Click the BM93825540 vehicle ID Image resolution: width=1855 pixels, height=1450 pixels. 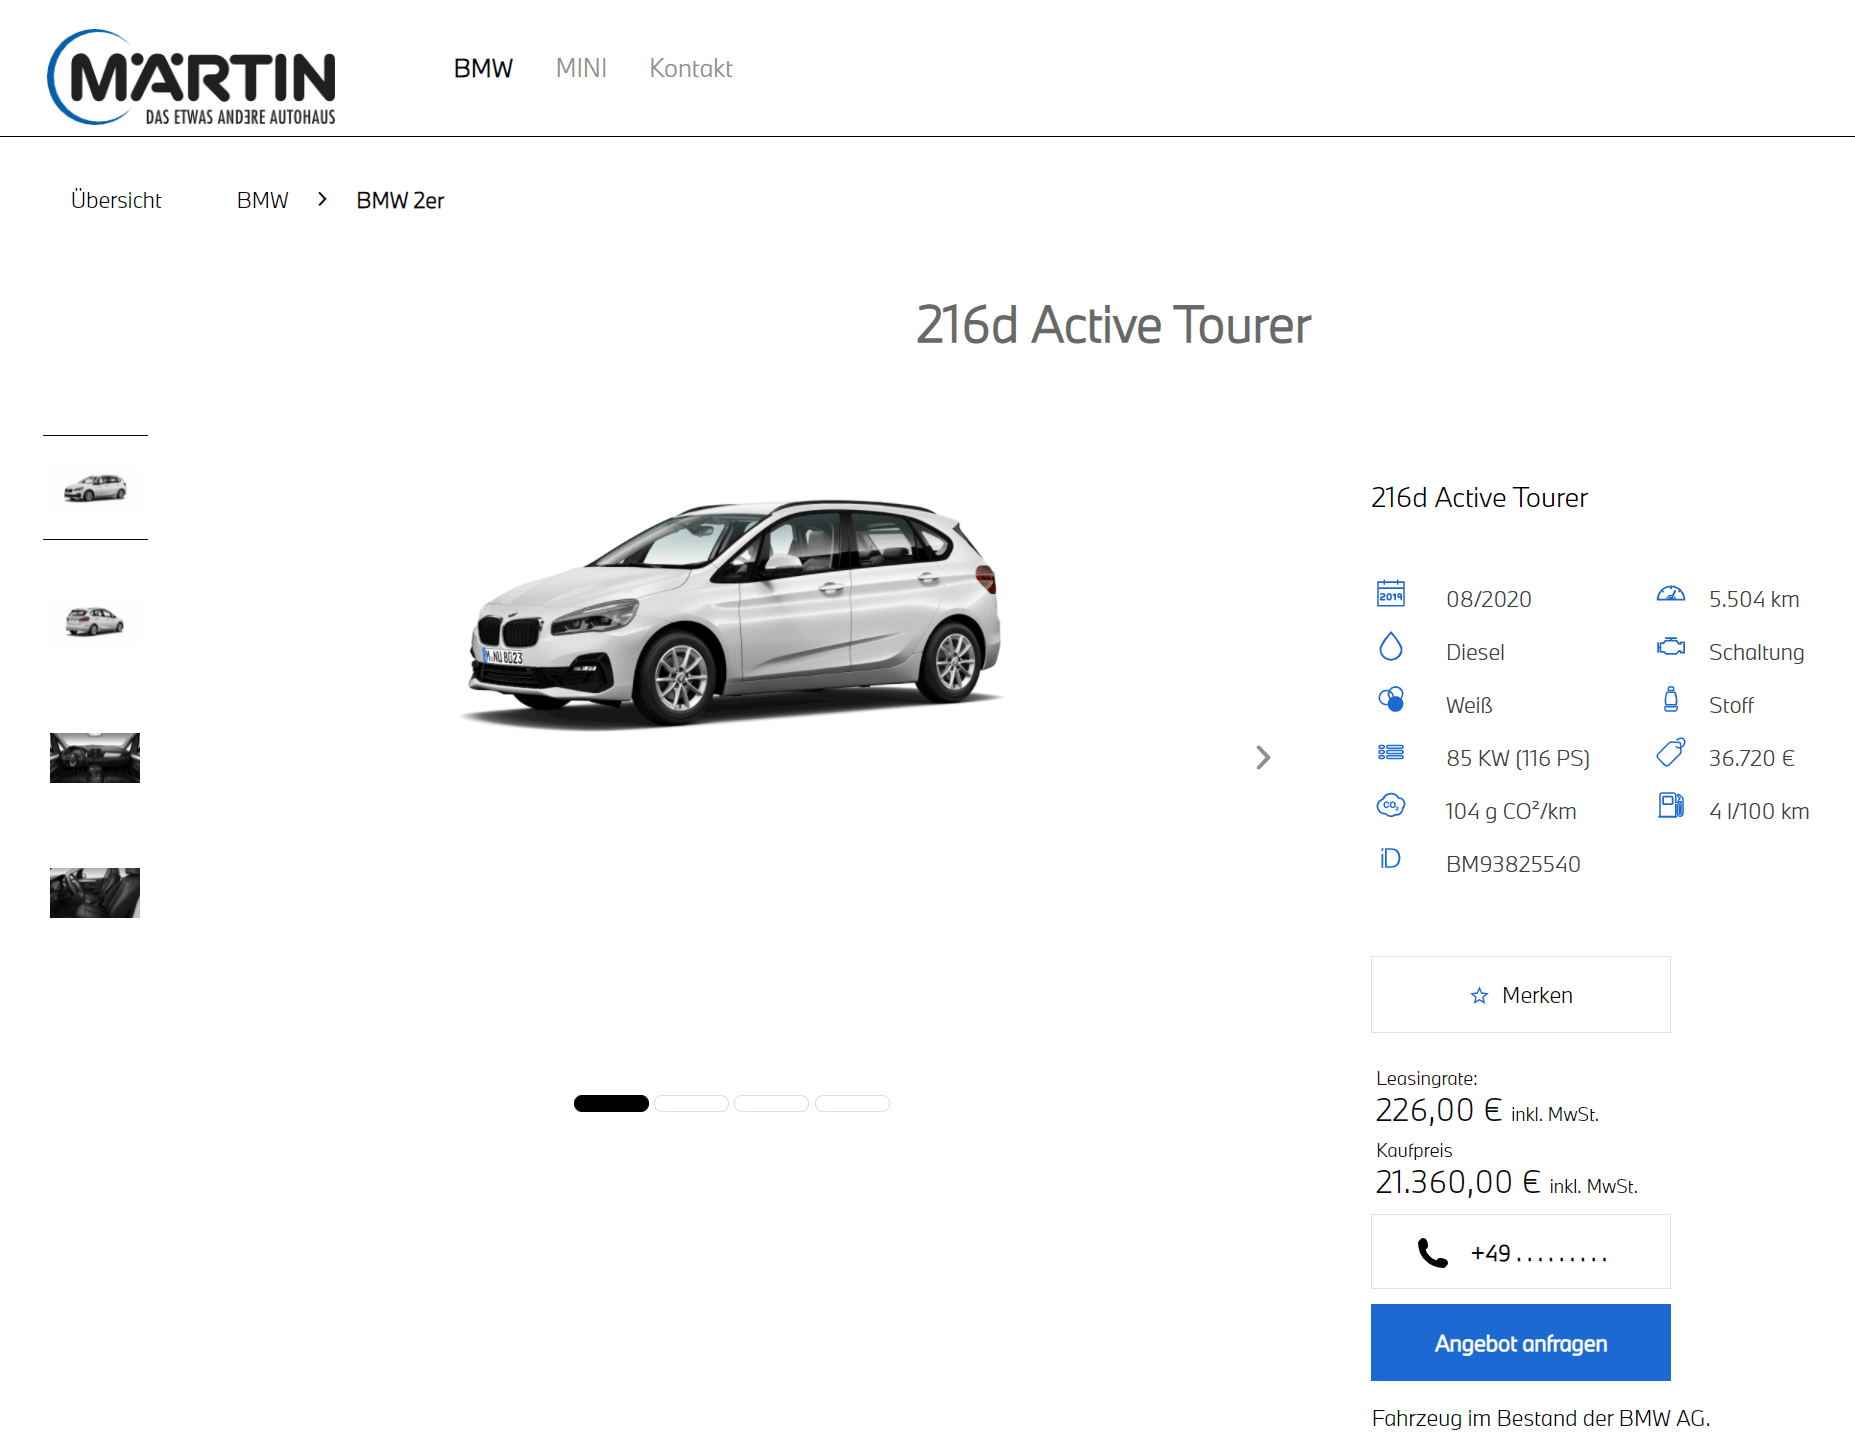pos(1513,864)
